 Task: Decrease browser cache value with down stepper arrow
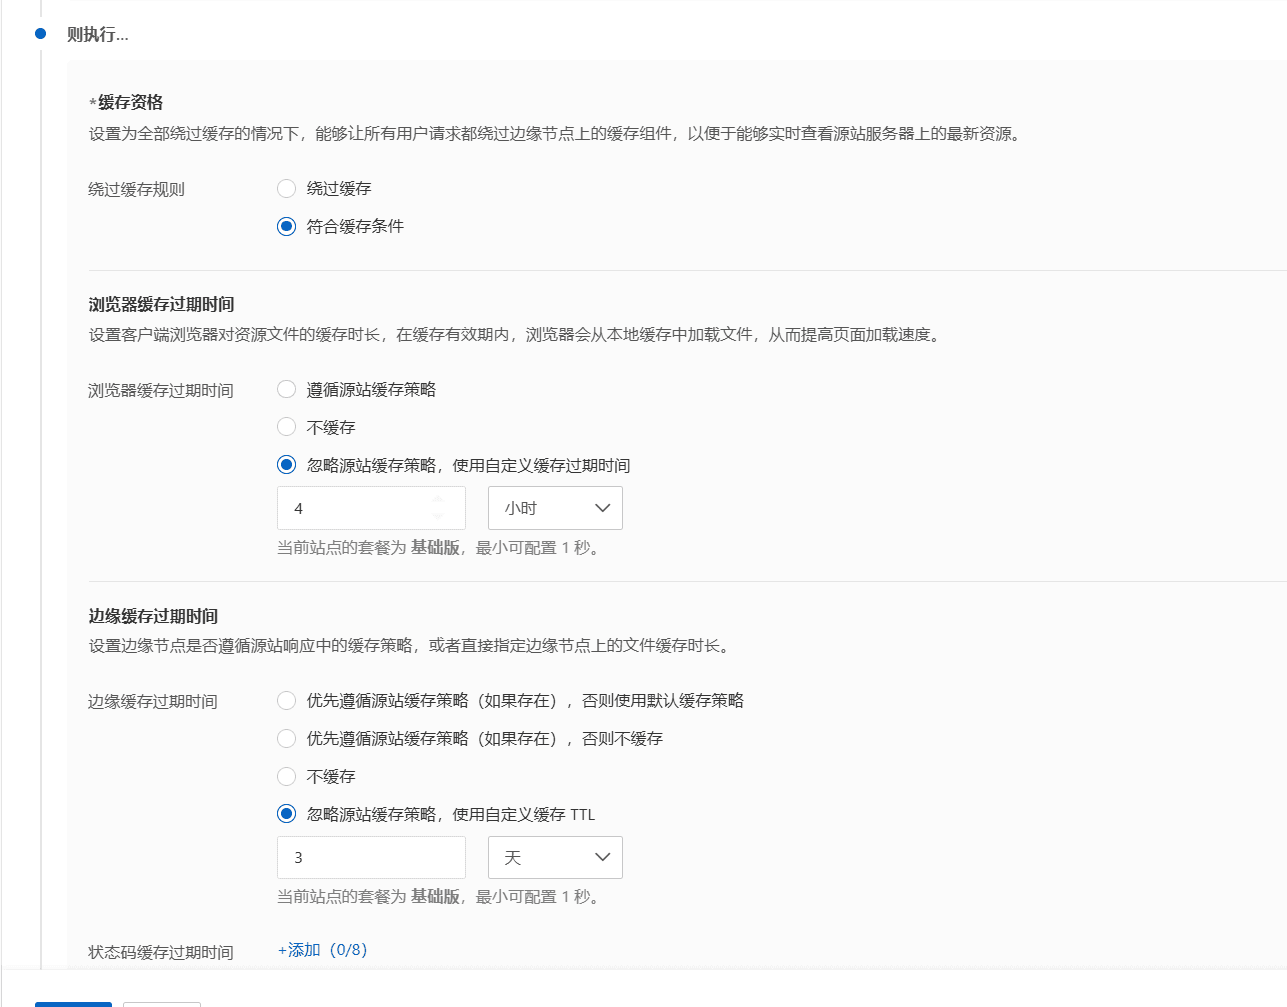(x=438, y=517)
